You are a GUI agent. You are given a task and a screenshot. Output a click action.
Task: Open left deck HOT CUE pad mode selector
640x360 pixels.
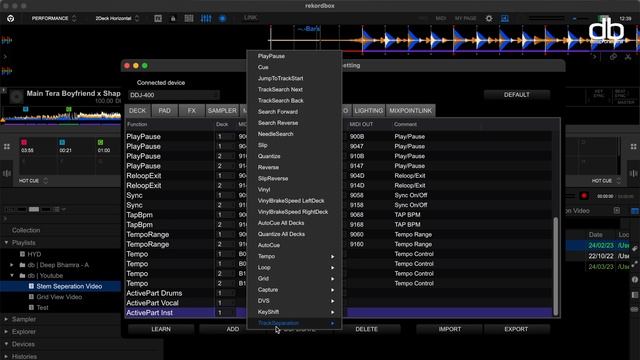tap(33, 180)
